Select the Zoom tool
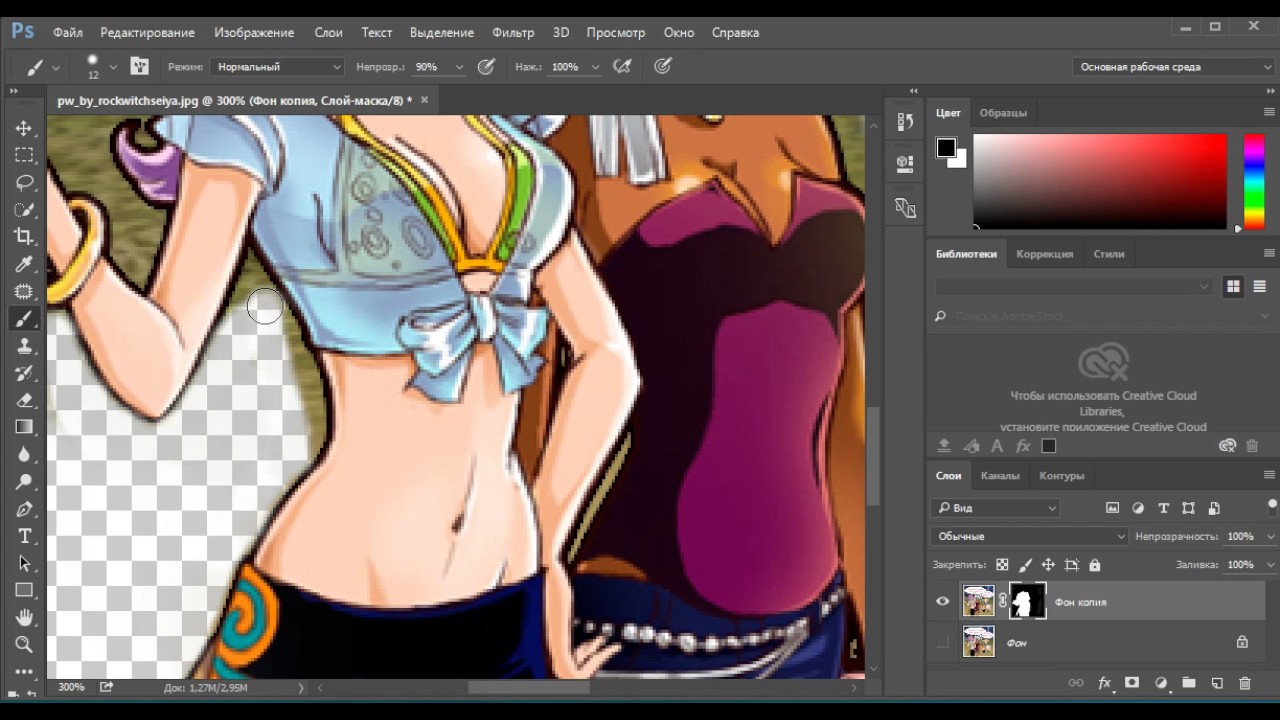This screenshot has width=1280, height=720. point(24,644)
